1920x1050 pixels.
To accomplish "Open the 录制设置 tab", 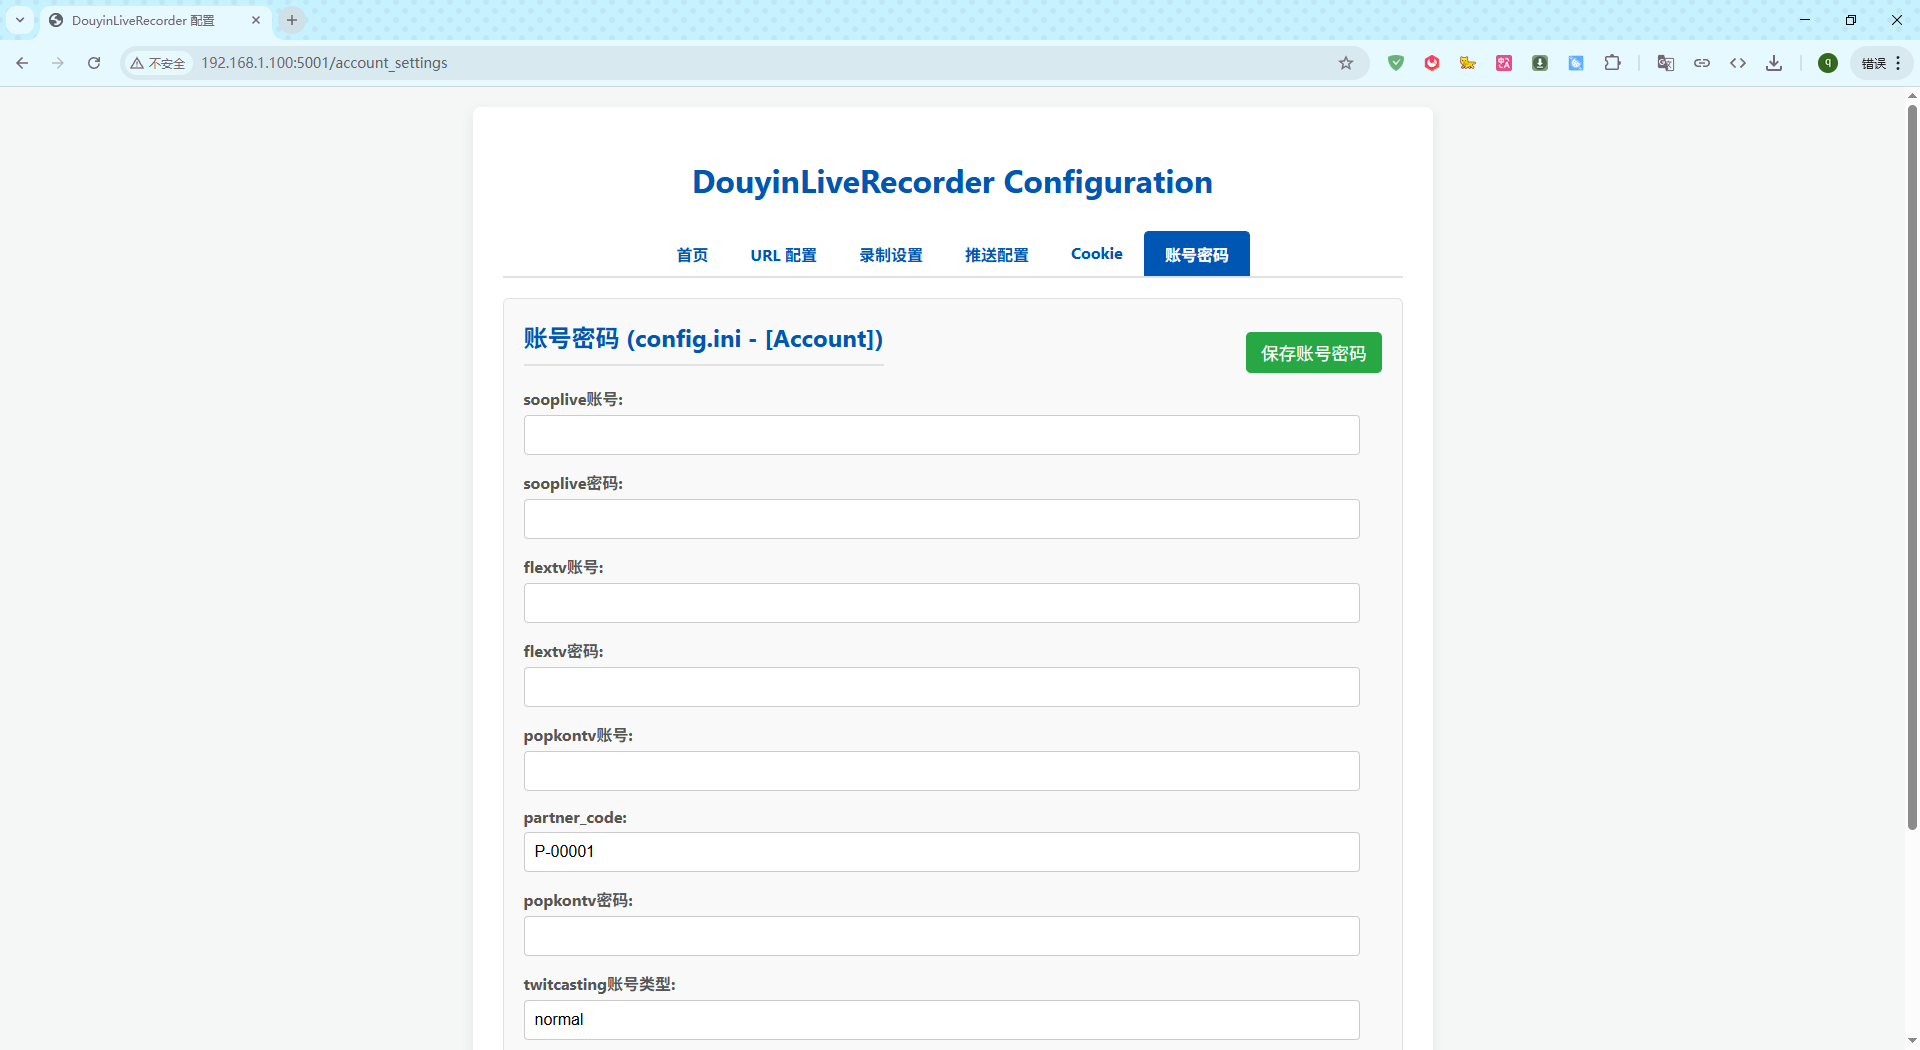I will point(890,255).
